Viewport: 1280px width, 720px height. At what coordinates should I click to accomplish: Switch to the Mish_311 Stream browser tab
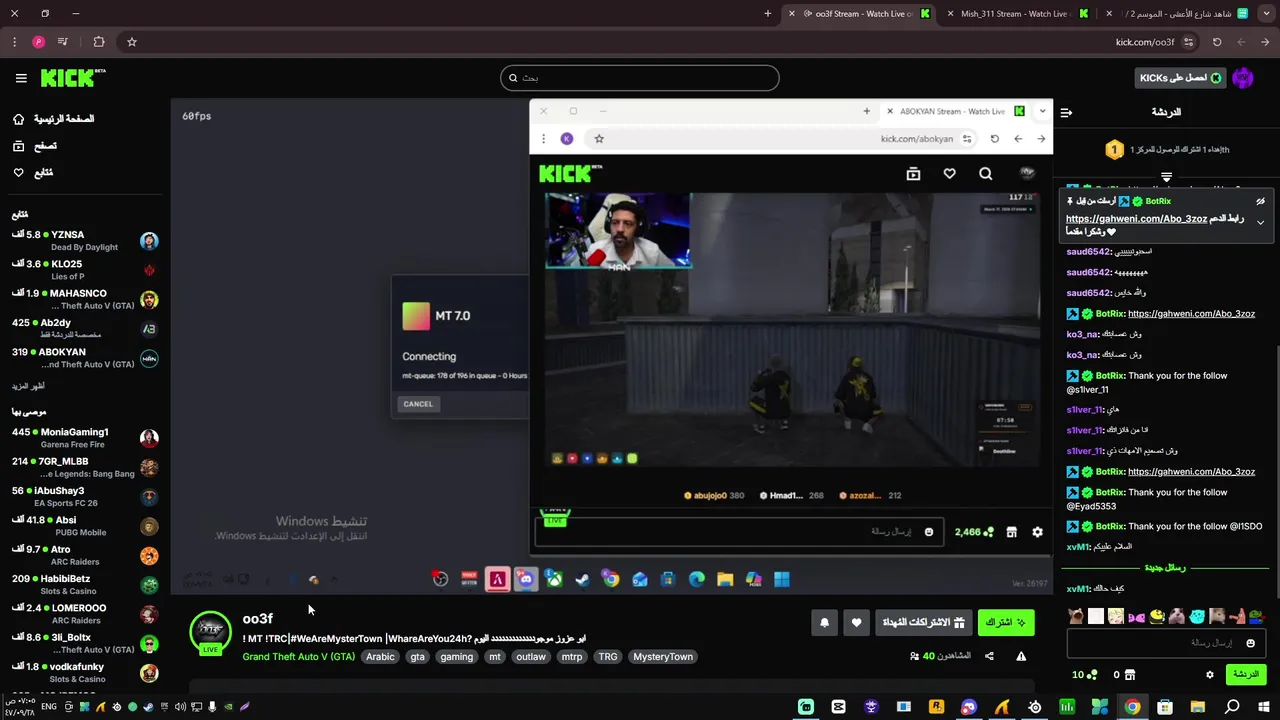click(x=1015, y=14)
